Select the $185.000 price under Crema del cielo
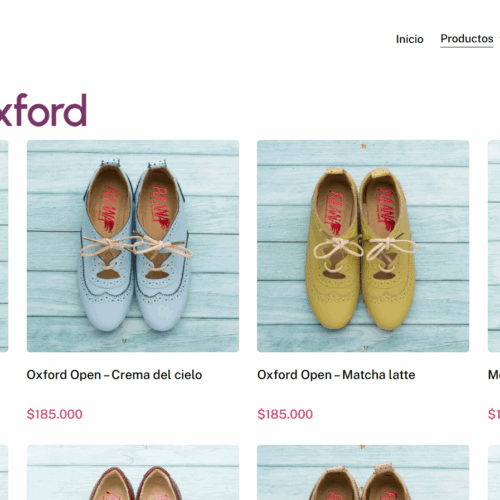The width and height of the screenshot is (500, 500). 55,414
